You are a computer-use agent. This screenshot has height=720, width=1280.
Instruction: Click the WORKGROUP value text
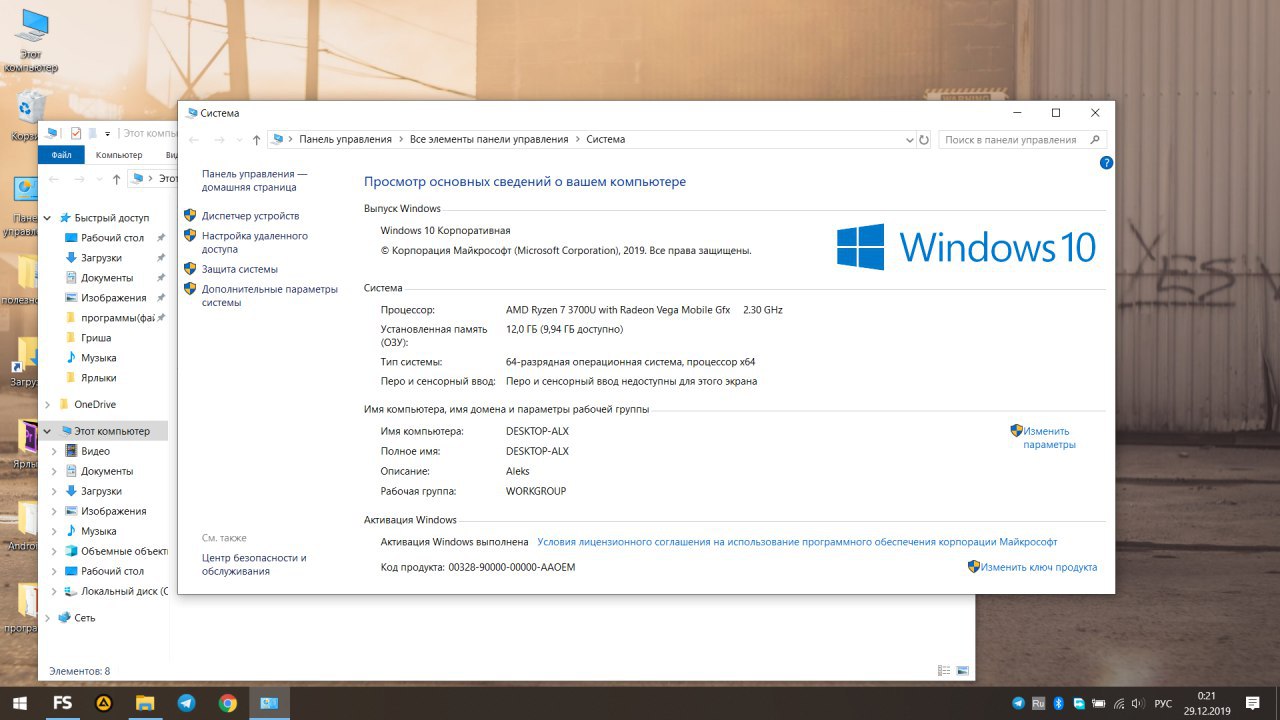(536, 491)
